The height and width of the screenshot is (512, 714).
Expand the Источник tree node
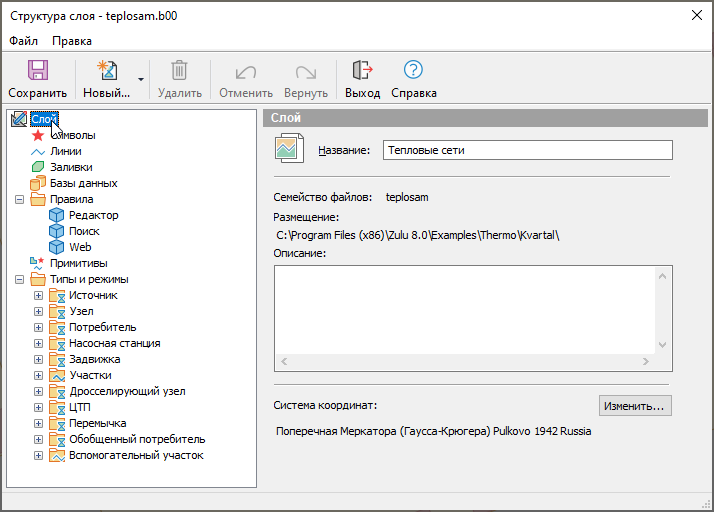[x=39, y=295]
